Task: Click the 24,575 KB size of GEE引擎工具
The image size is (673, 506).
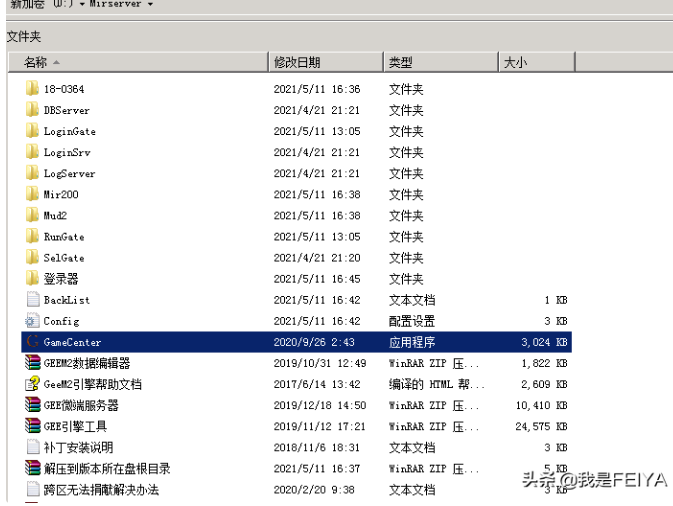Action: pyautogui.click(x=541, y=426)
